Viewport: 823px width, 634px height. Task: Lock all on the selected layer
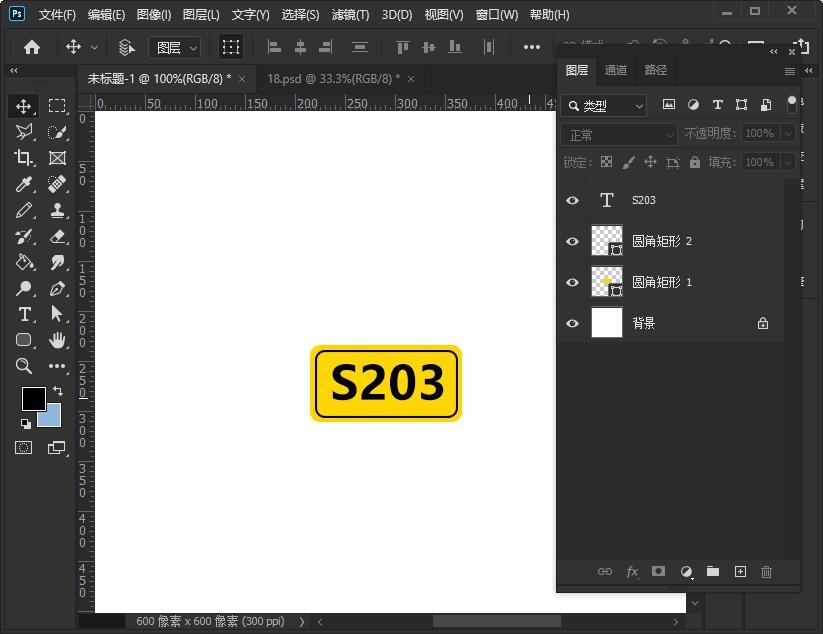tap(694, 161)
